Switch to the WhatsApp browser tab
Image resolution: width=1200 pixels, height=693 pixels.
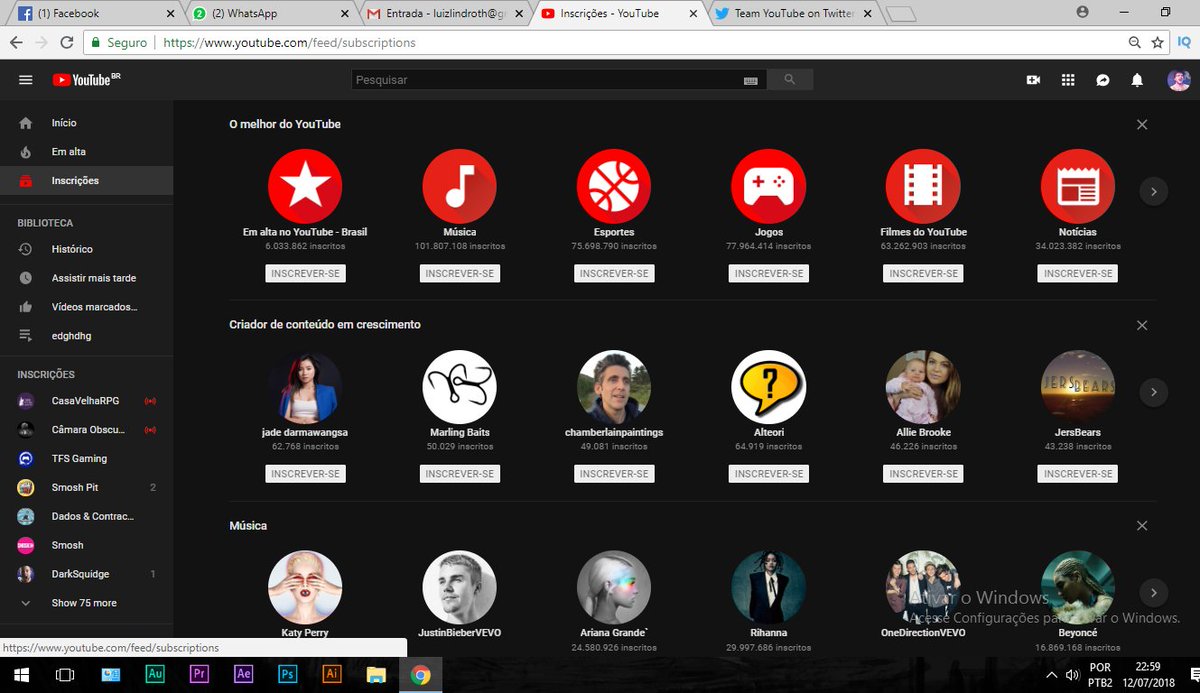pyautogui.click(x=268, y=13)
